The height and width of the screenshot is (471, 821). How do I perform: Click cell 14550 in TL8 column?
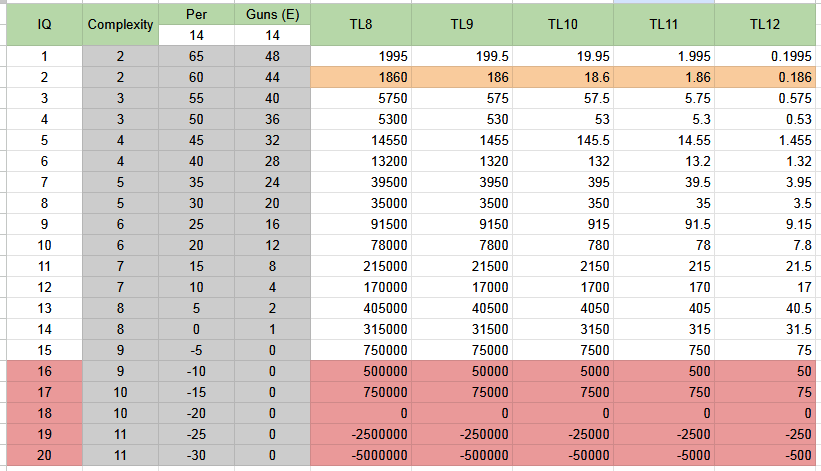click(x=361, y=140)
